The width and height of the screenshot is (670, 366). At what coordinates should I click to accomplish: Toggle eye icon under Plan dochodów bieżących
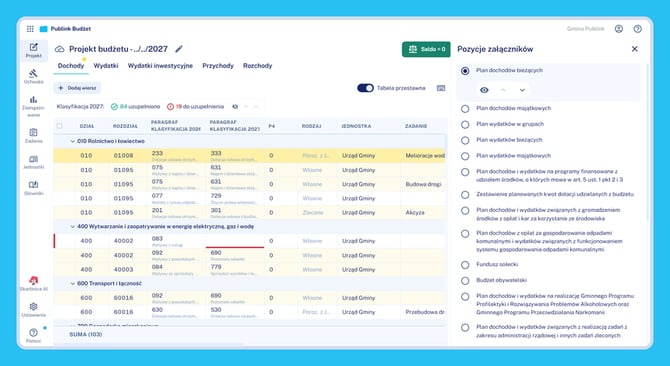pos(484,90)
